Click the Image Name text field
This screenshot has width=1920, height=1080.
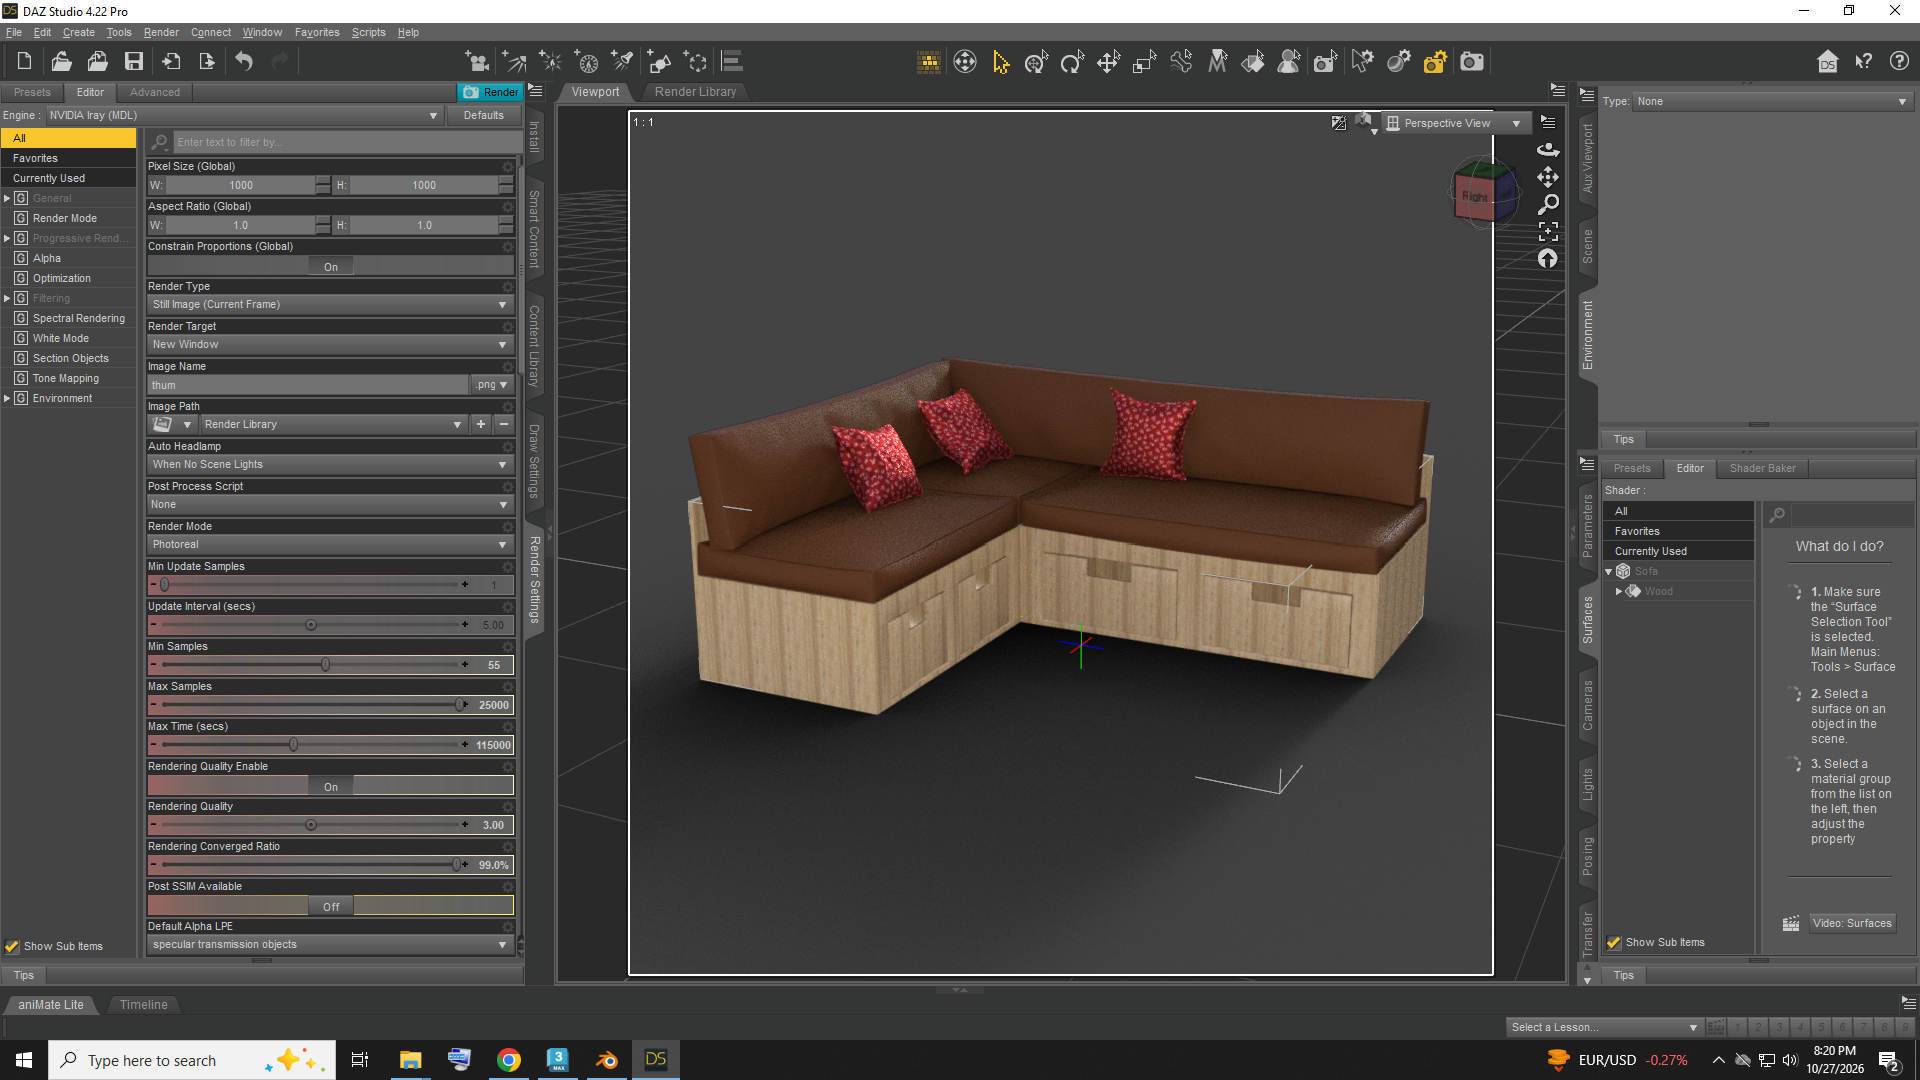308,385
